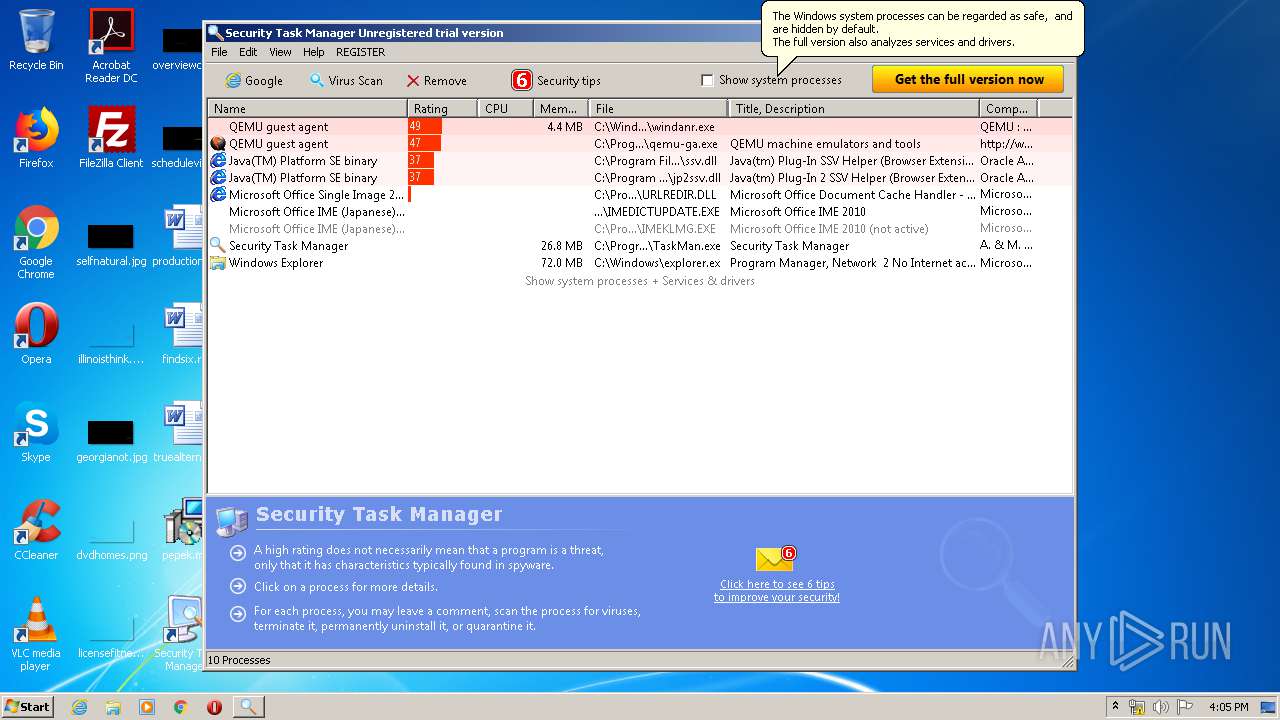Open FileZilla Client desktop shortcut
This screenshot has height=720, width=1280.
tap(111, 138)
